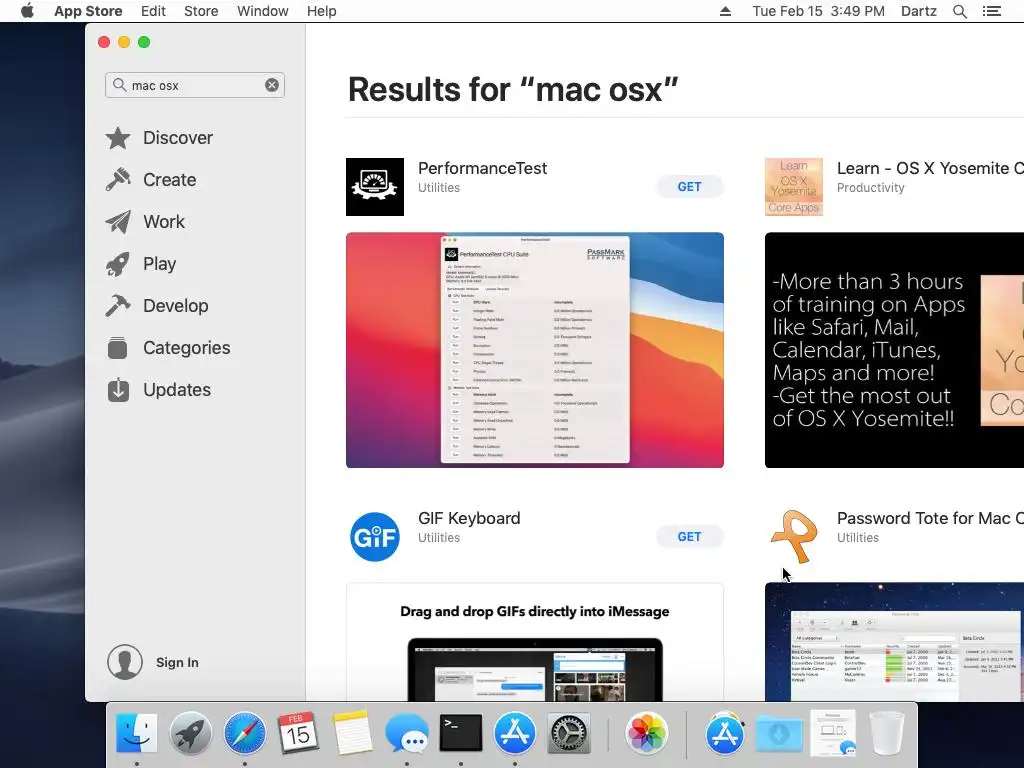
Task: Open the Password Tote screenshot preview
Action: (894, 642)
